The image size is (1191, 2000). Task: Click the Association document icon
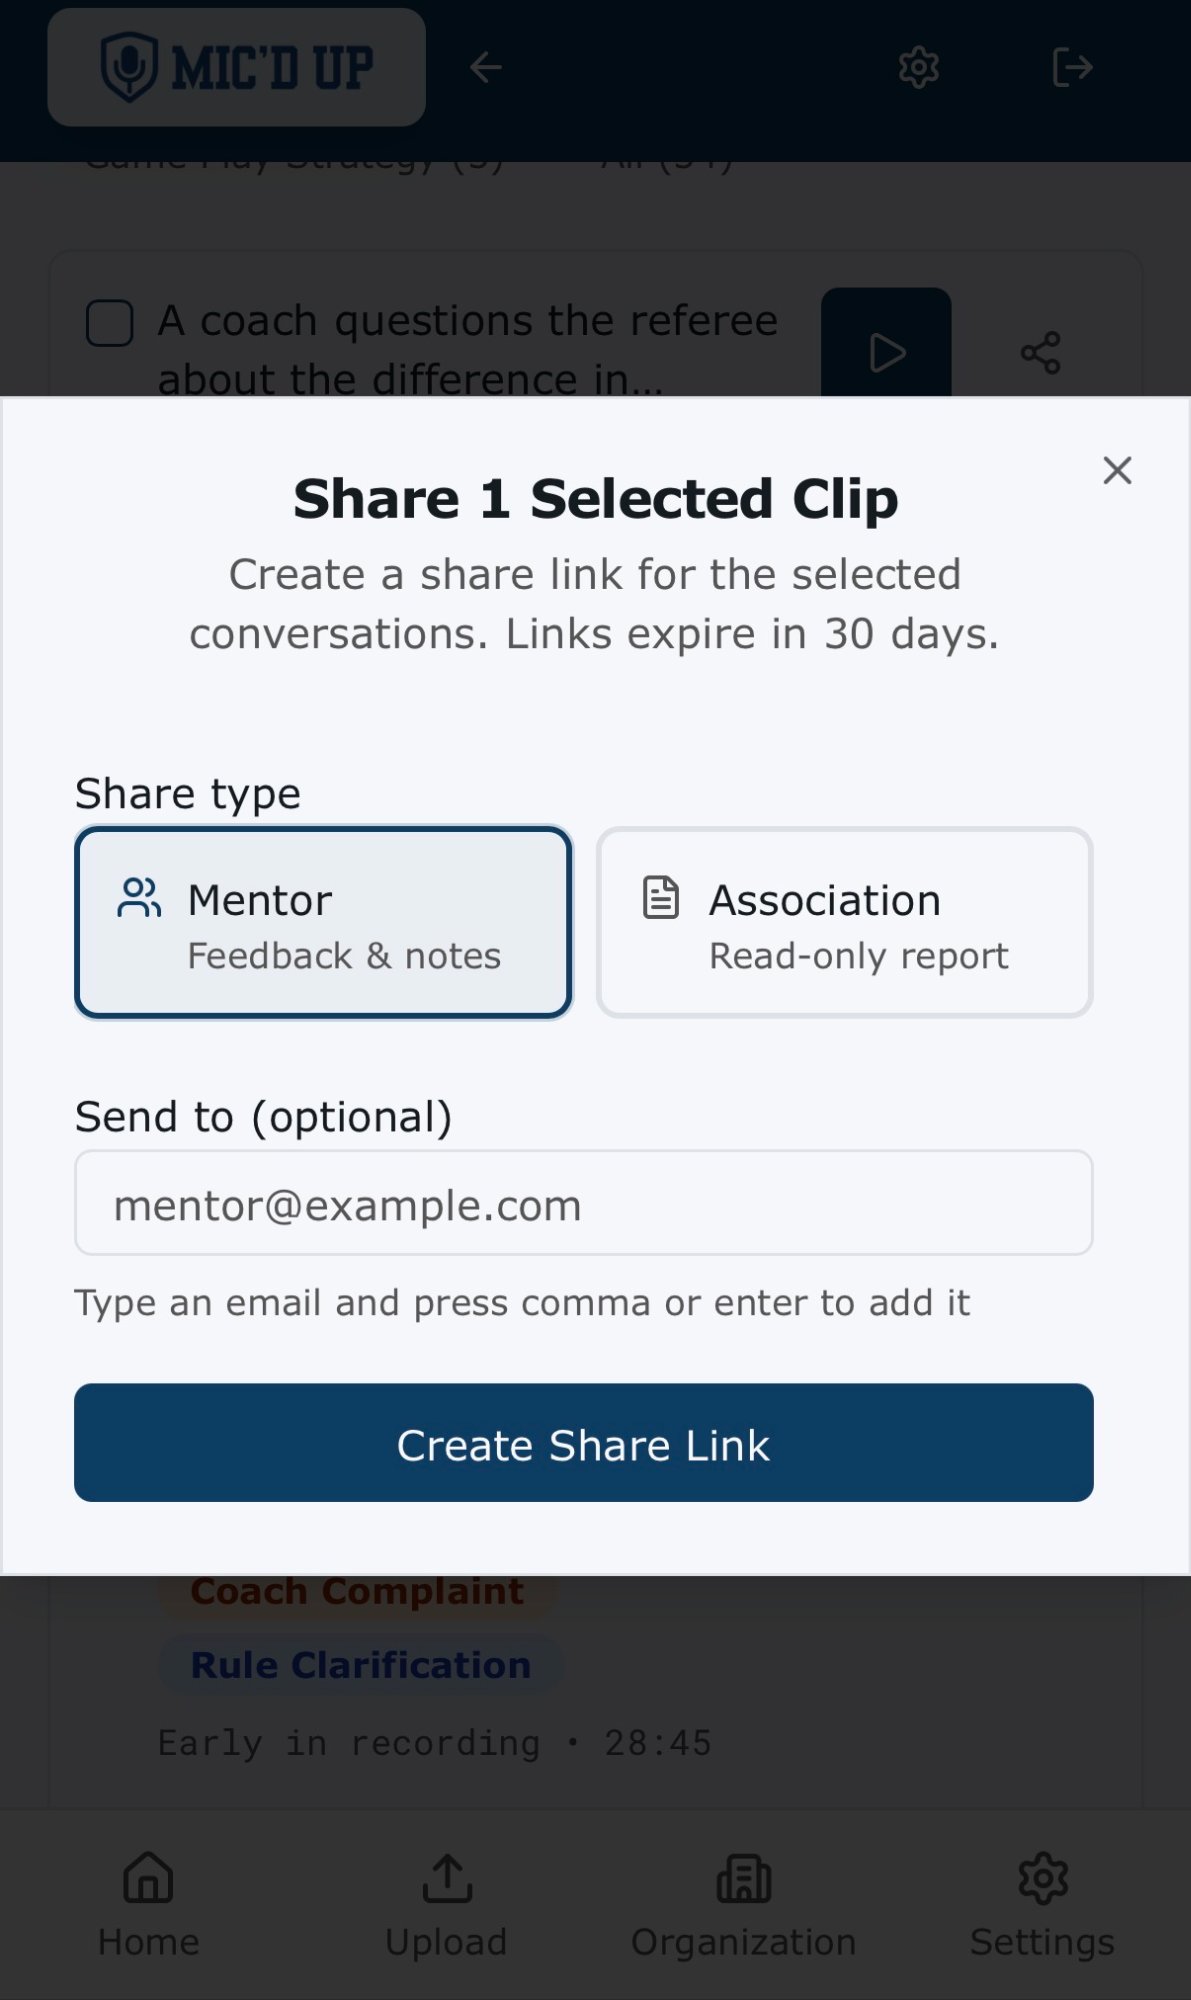coord(661,898)
